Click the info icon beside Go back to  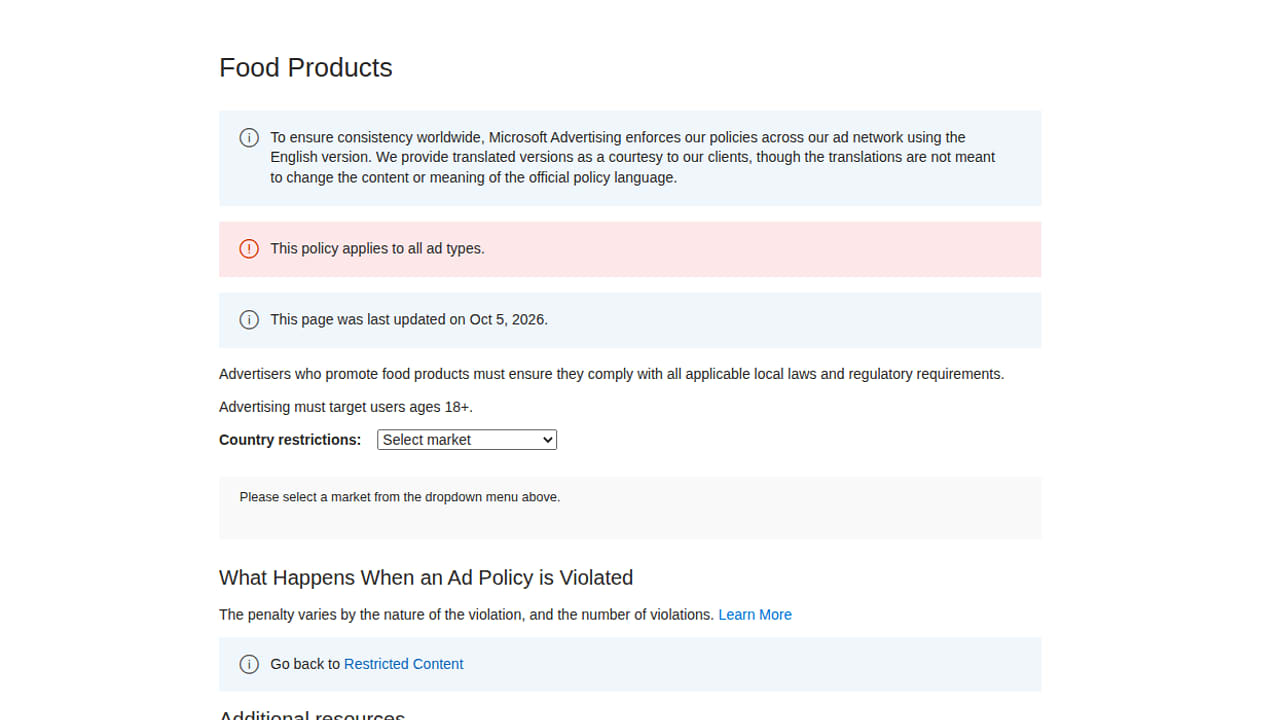pyautogui.click(x=249, y=664)
